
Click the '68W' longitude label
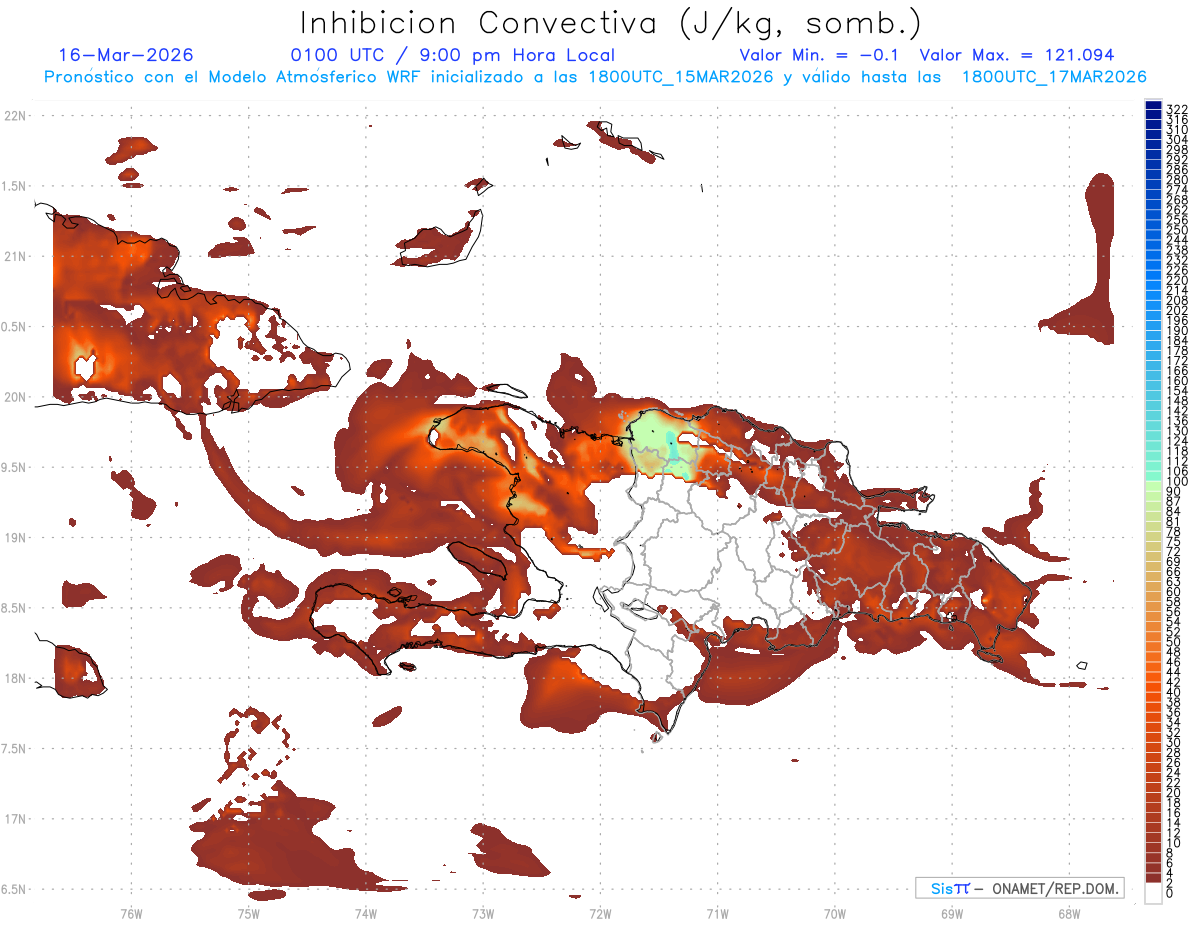pos(1068,913)
